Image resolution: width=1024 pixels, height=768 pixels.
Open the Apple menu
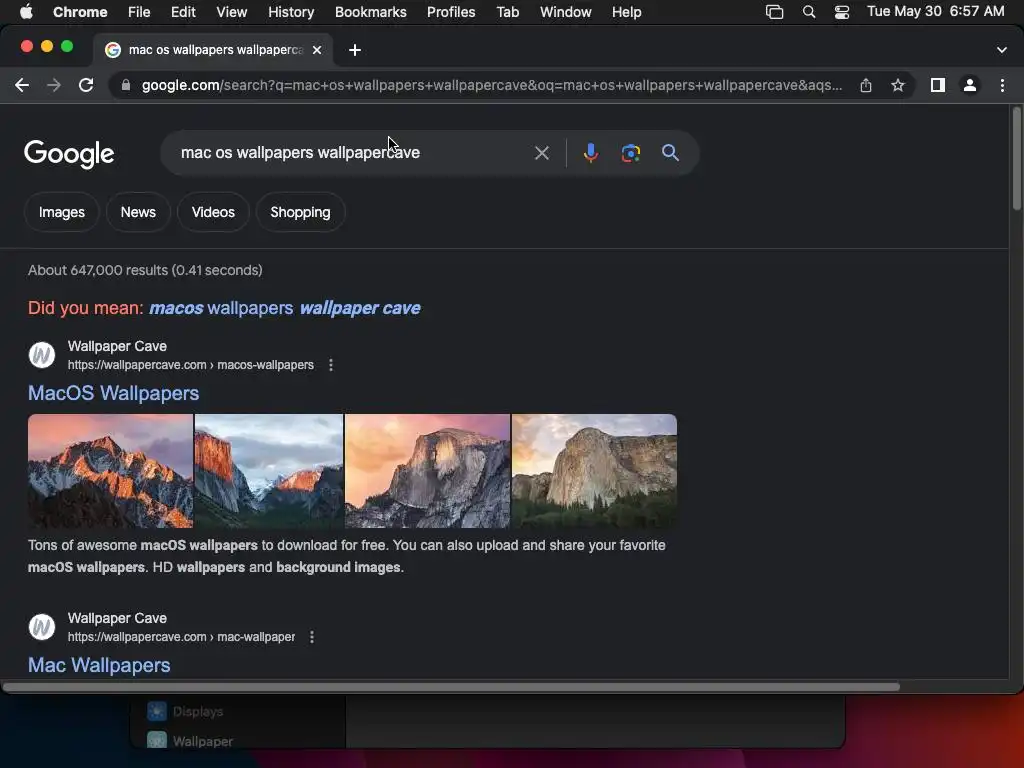(x=26, y=12)
